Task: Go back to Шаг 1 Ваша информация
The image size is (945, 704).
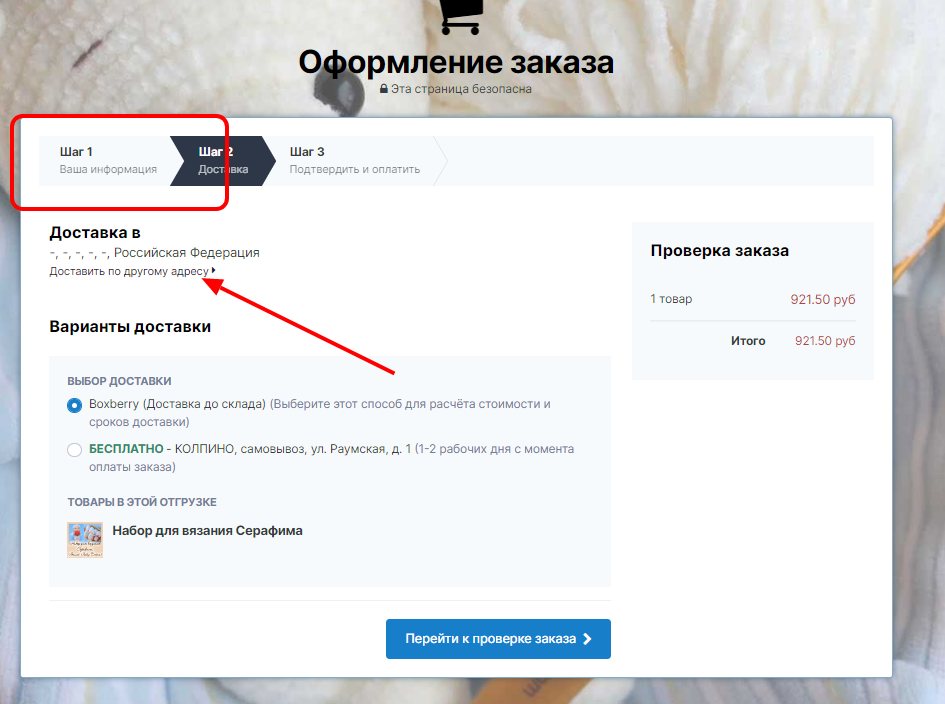Action: click(x=108, y=160)
